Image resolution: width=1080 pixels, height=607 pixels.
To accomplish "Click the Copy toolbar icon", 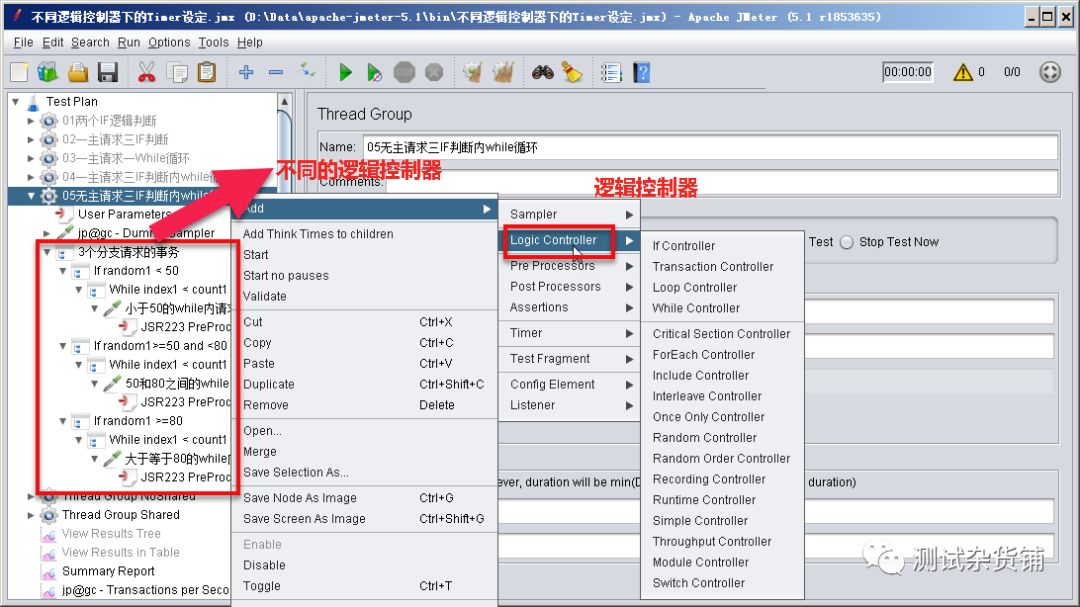I will point(177,72).
